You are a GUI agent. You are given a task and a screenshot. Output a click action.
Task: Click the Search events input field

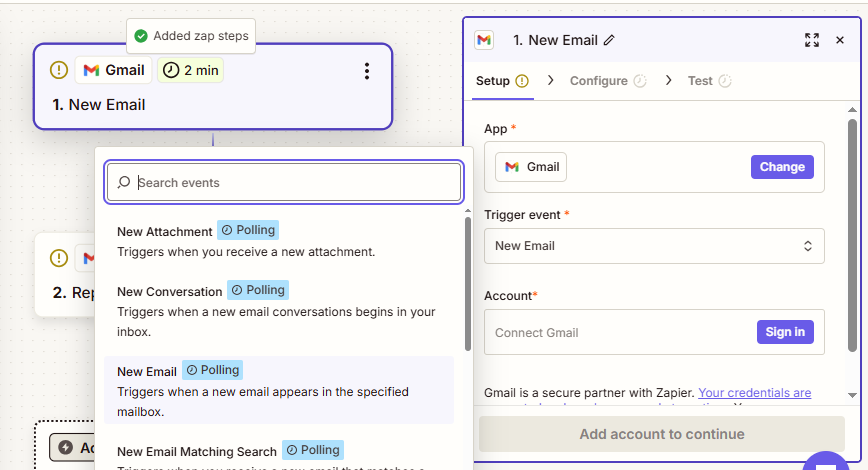283,182
